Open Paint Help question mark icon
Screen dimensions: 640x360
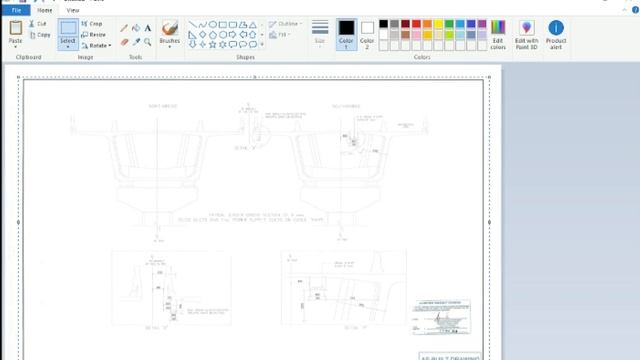(636, 10)
